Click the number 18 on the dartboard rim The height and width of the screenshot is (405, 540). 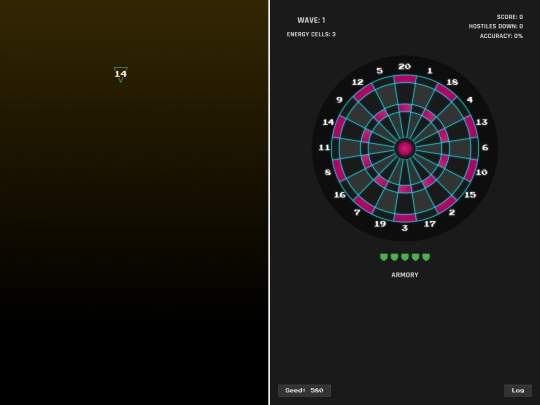(452, 82)
